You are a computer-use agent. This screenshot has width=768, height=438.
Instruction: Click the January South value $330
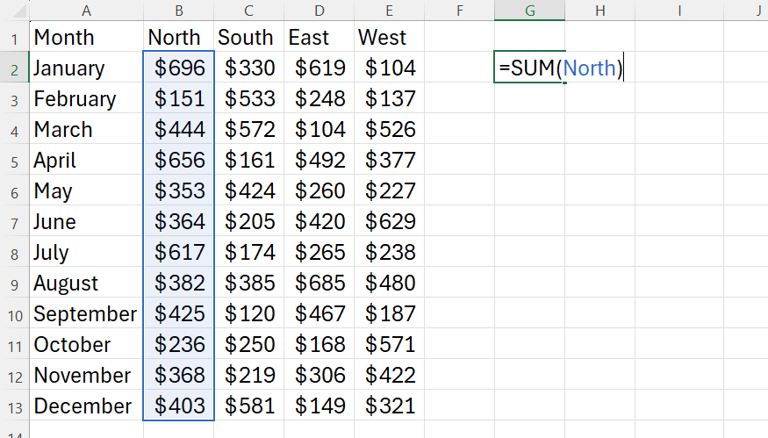(249, 67)
